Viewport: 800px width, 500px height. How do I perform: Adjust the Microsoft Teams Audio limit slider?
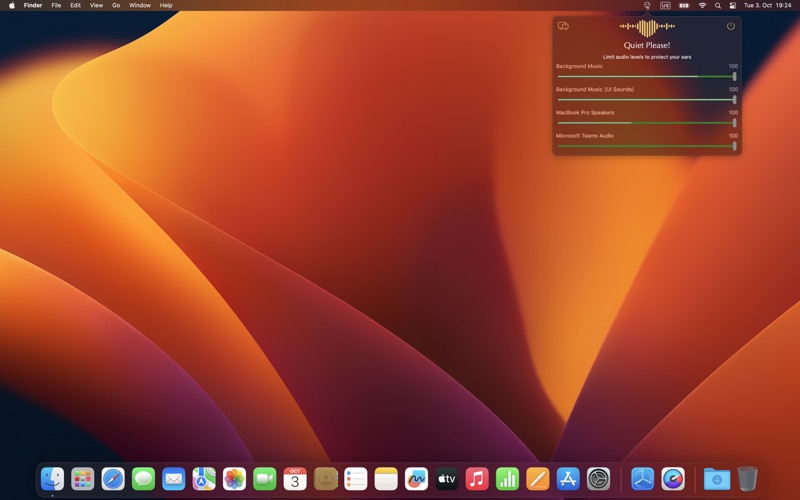click(646, 146)
